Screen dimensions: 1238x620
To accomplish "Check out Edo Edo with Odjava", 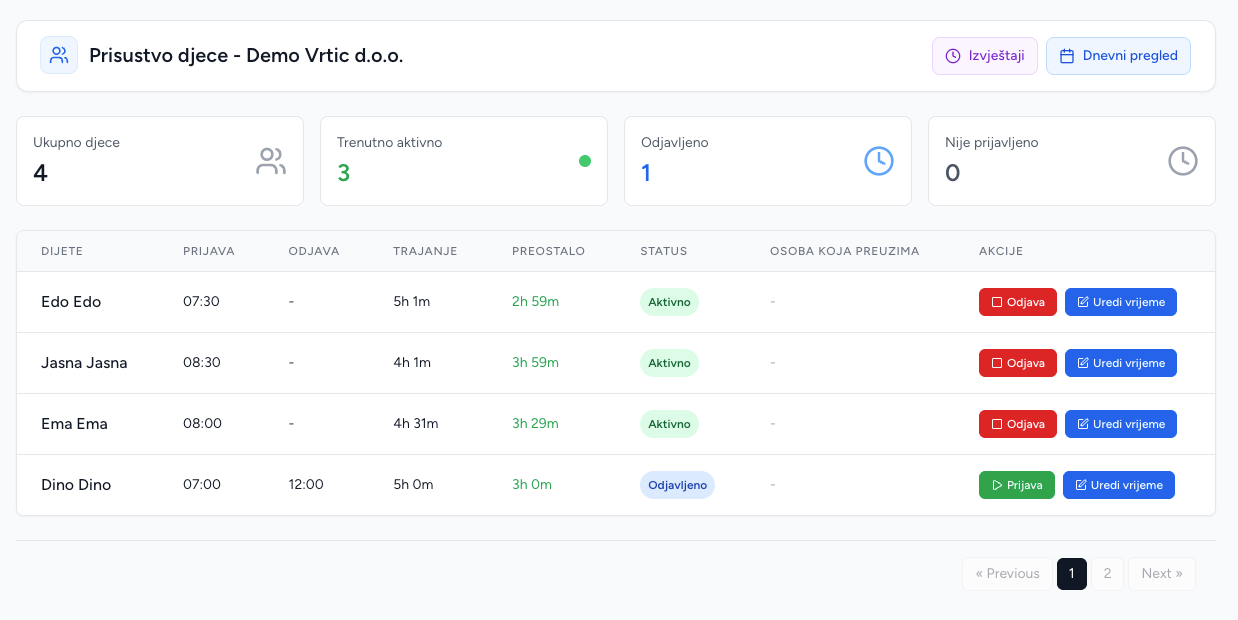I will [1018, 302].
